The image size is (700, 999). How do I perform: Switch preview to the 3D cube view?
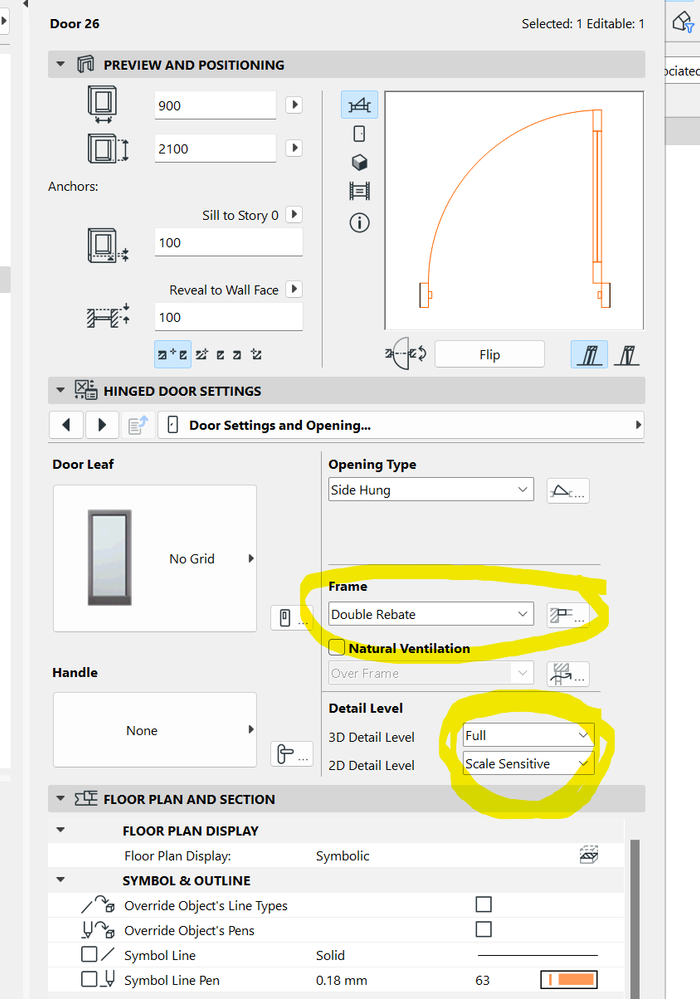359,162
